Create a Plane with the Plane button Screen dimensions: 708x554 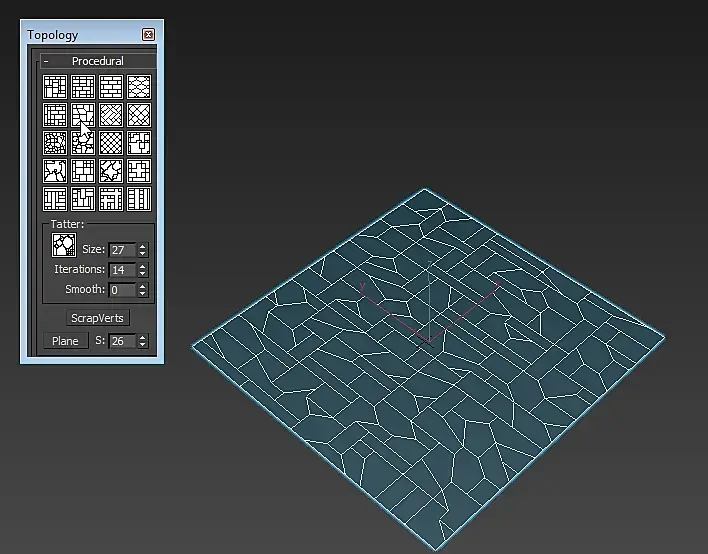(x=65, y=341)
